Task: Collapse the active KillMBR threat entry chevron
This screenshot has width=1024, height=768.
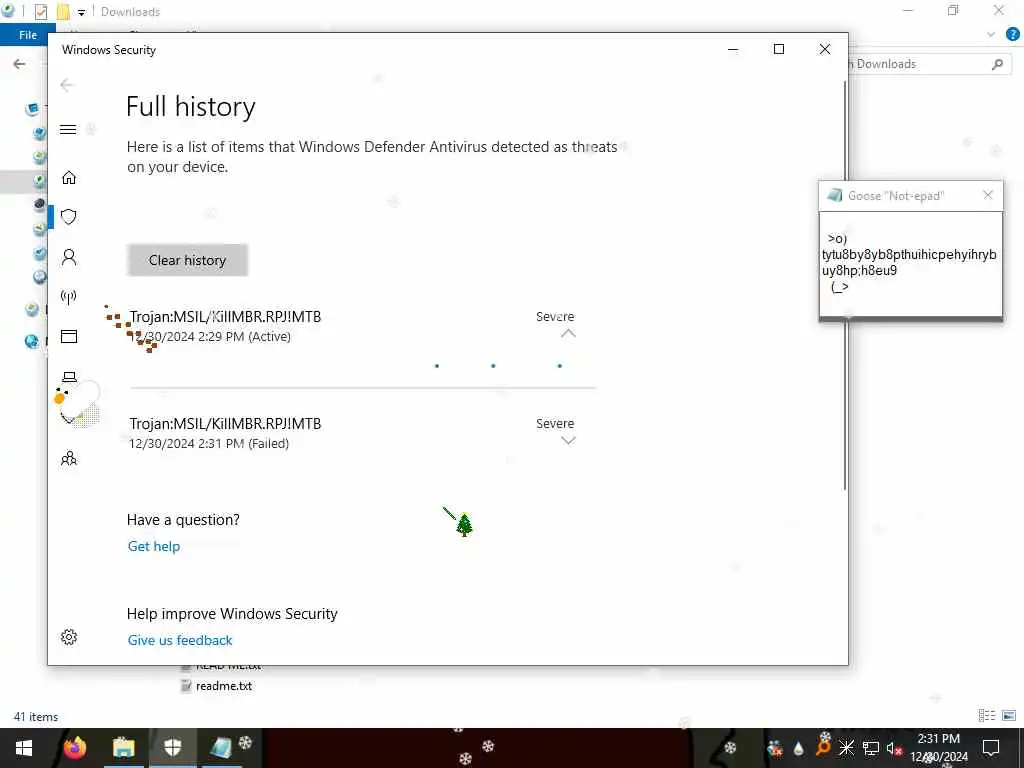Action: tap(568, 333)
